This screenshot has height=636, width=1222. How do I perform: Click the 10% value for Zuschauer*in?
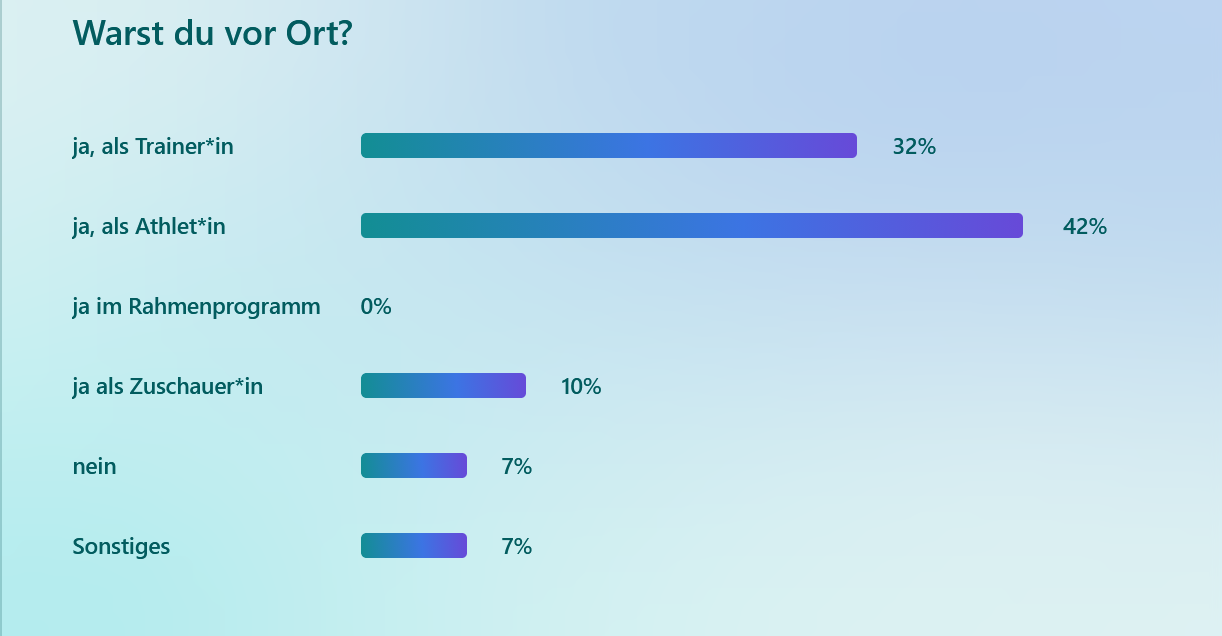[581, 386]
